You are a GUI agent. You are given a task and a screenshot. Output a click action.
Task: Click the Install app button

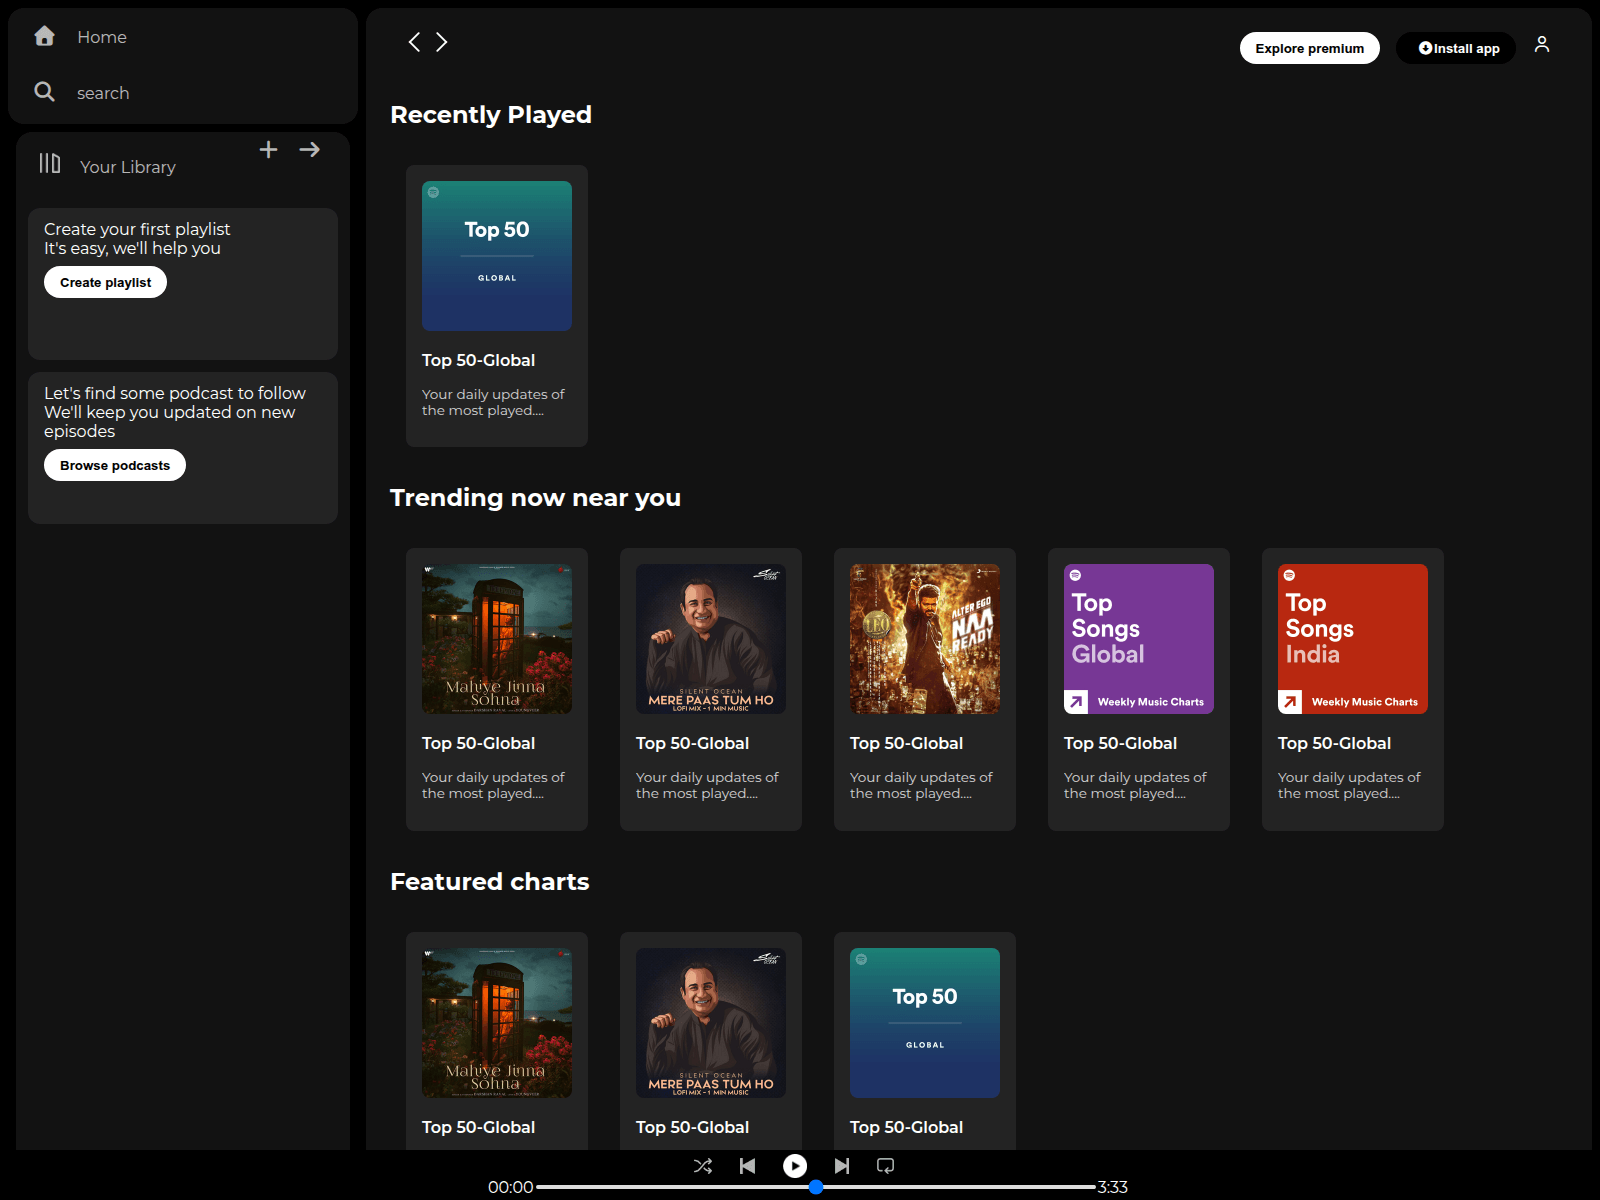1456,48
